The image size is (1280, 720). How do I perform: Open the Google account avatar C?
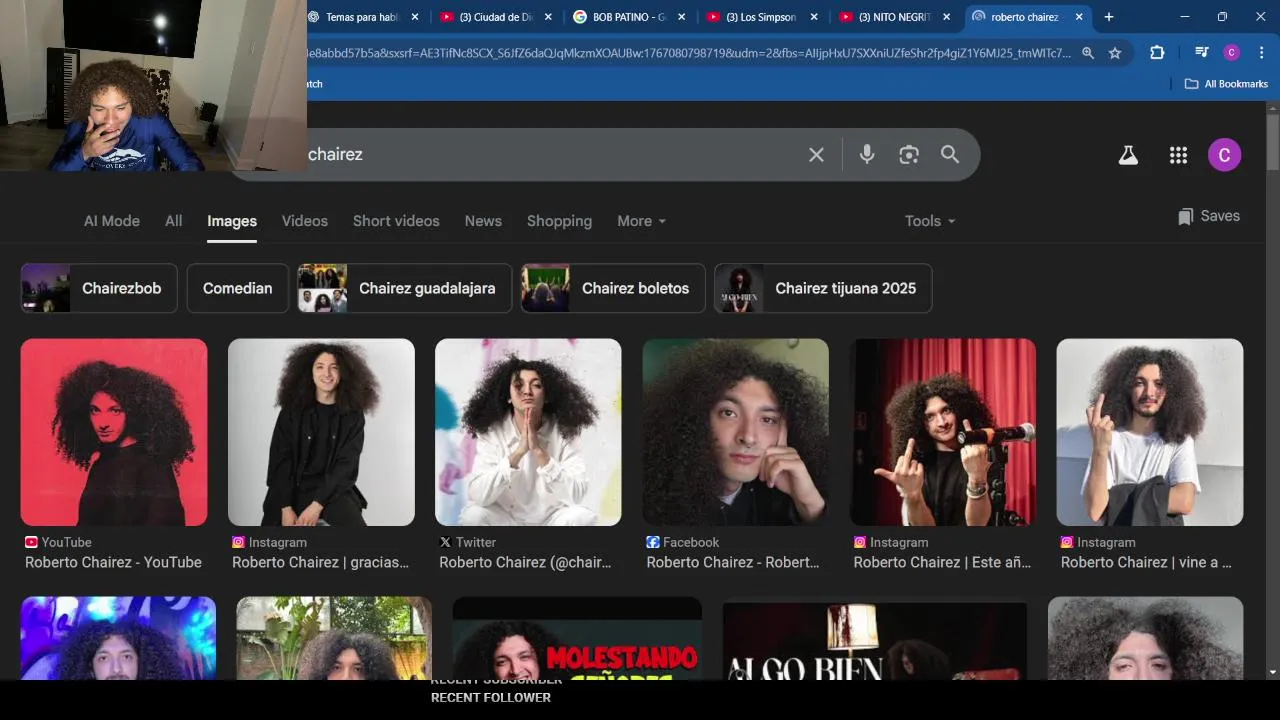(x=1224, y=155)
